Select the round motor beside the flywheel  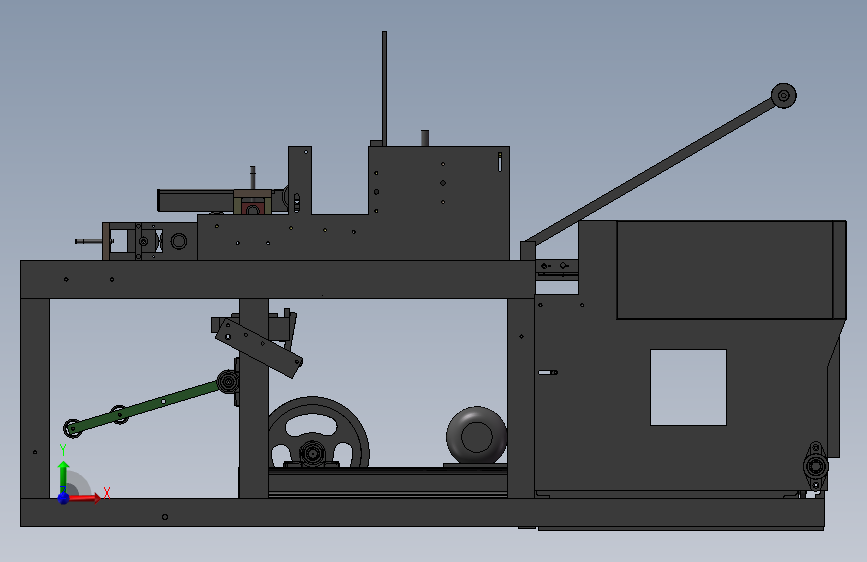pyautogui.click(x=477, y=436)
